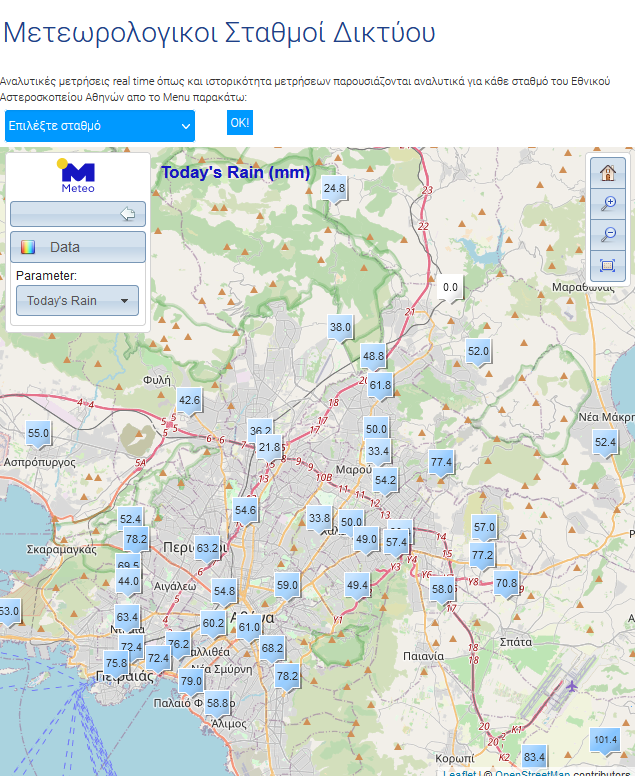Screen dimensions: 635x776
Task: Select the 55.0 marker near Ασπρόπυργος
Action: tap(38, 434)
